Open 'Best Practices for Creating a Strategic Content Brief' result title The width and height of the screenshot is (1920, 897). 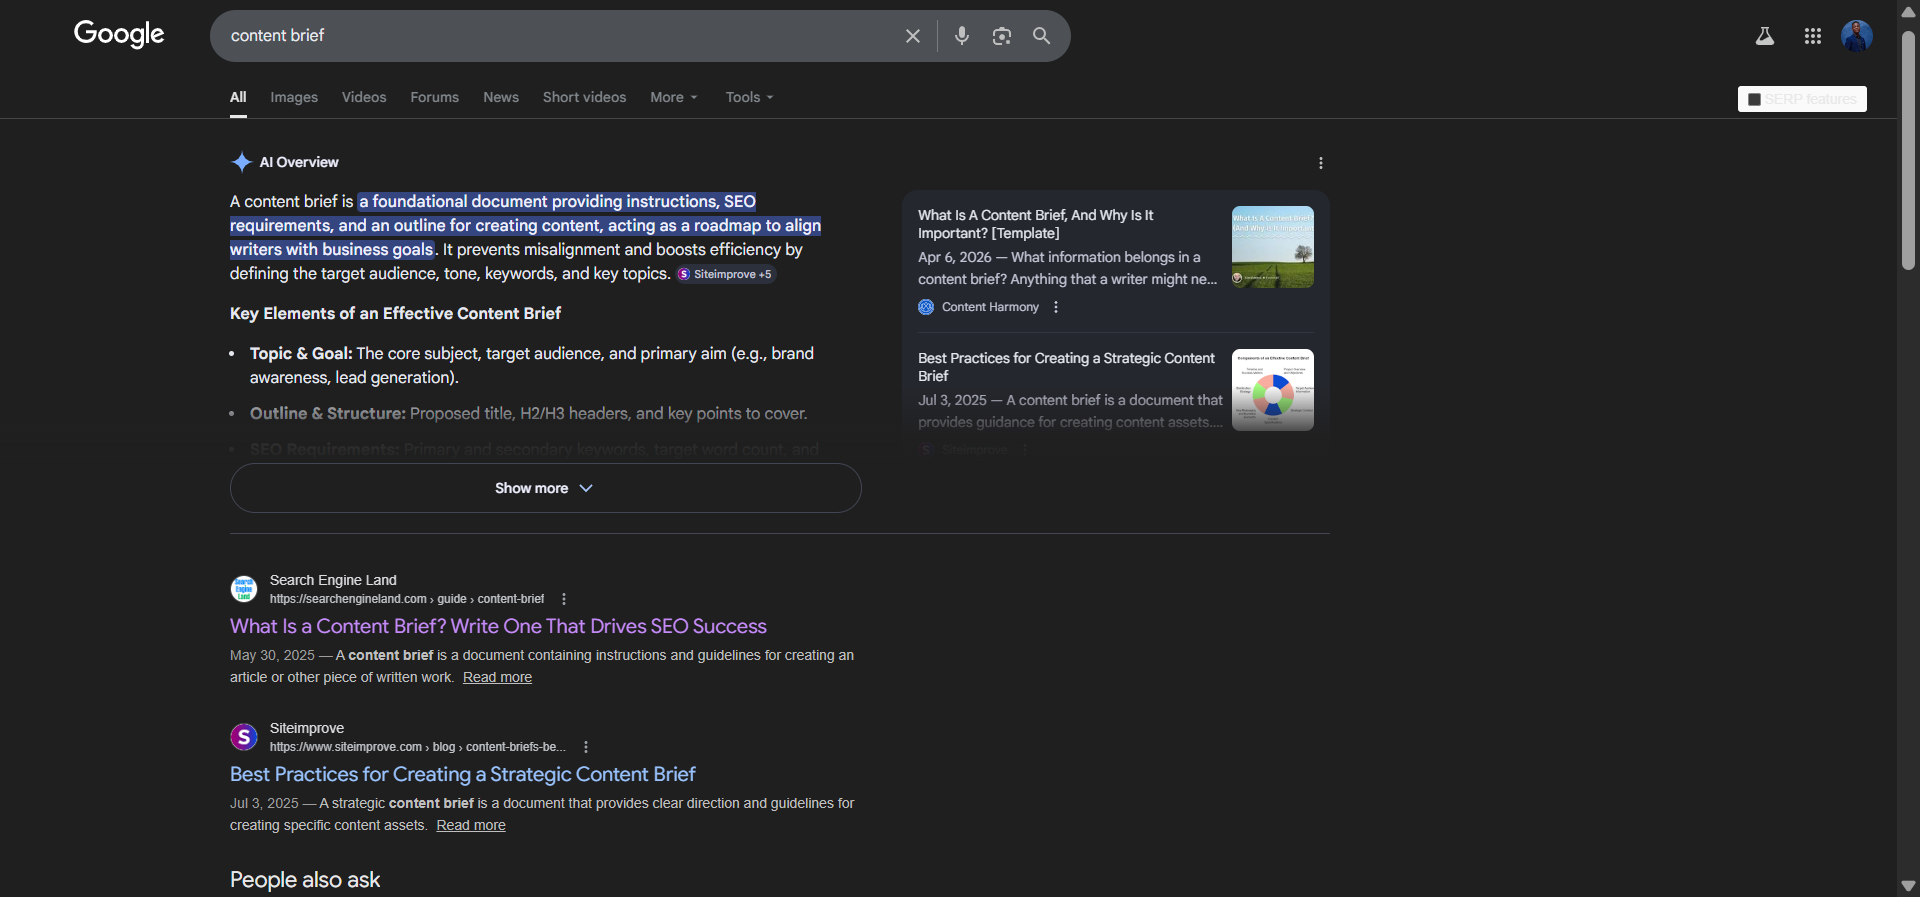(x=463, y=774)
